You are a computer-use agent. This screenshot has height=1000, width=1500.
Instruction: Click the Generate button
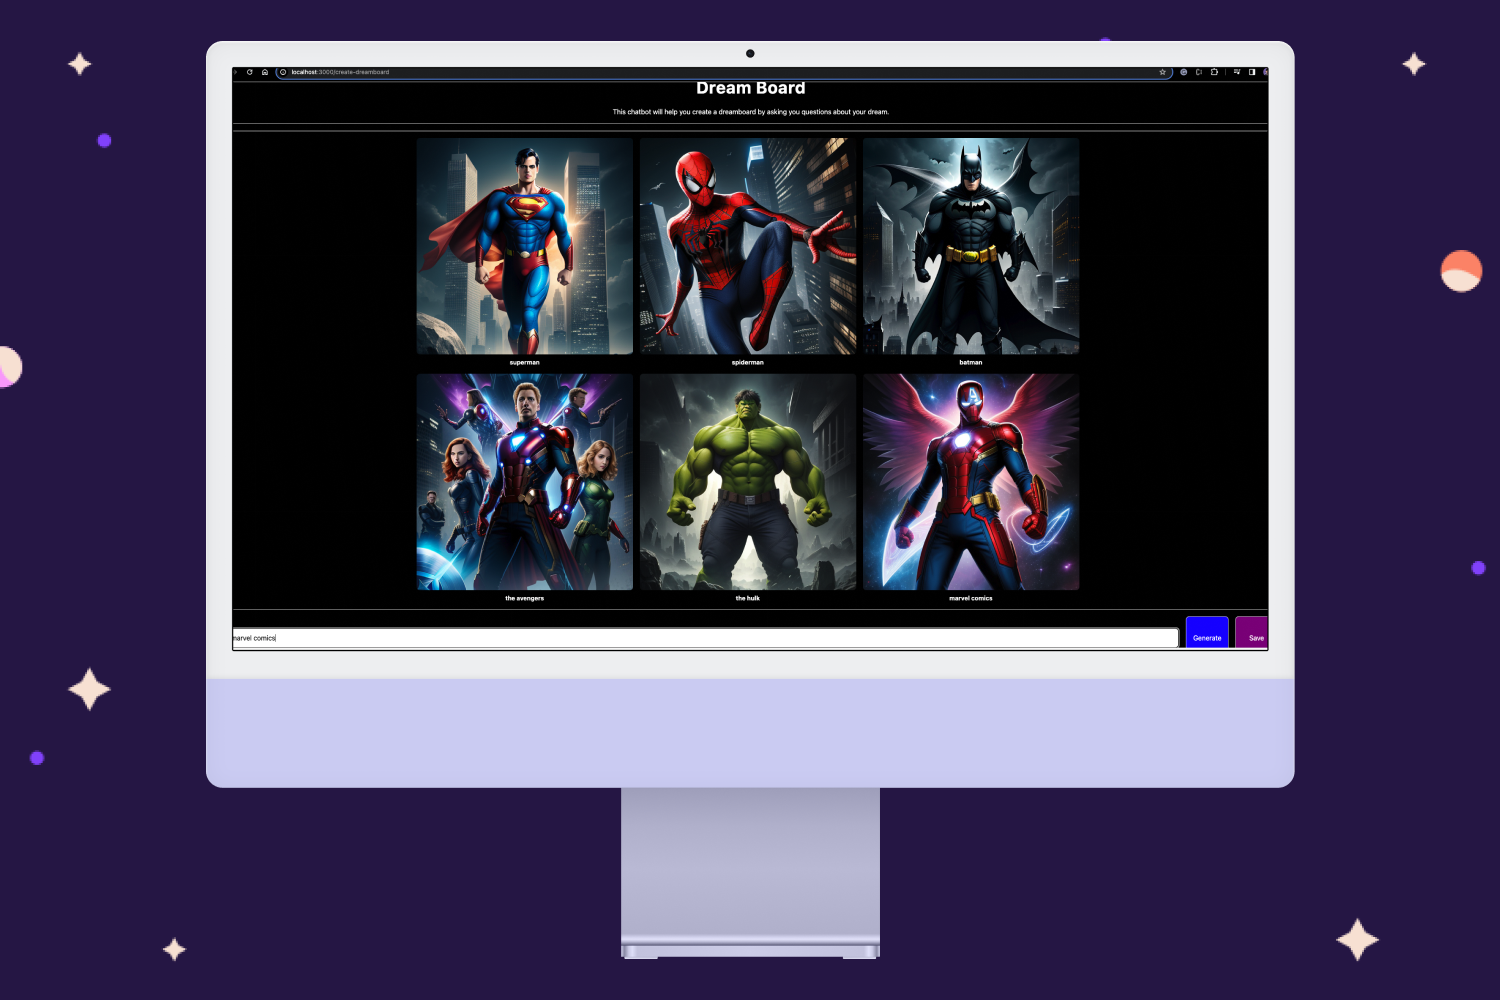pyautogui.click(x=1207, y=632)
